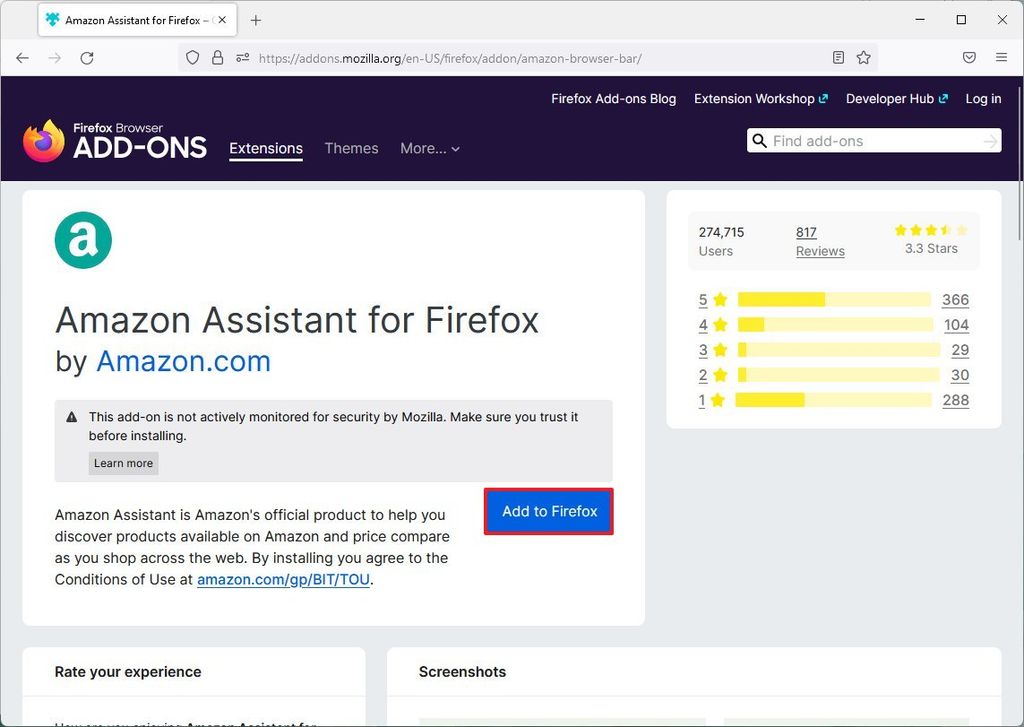Click the magnifier in the Find add-ons box
The width and height of the screenshot is (1024, 727).
tap(760, 141)
